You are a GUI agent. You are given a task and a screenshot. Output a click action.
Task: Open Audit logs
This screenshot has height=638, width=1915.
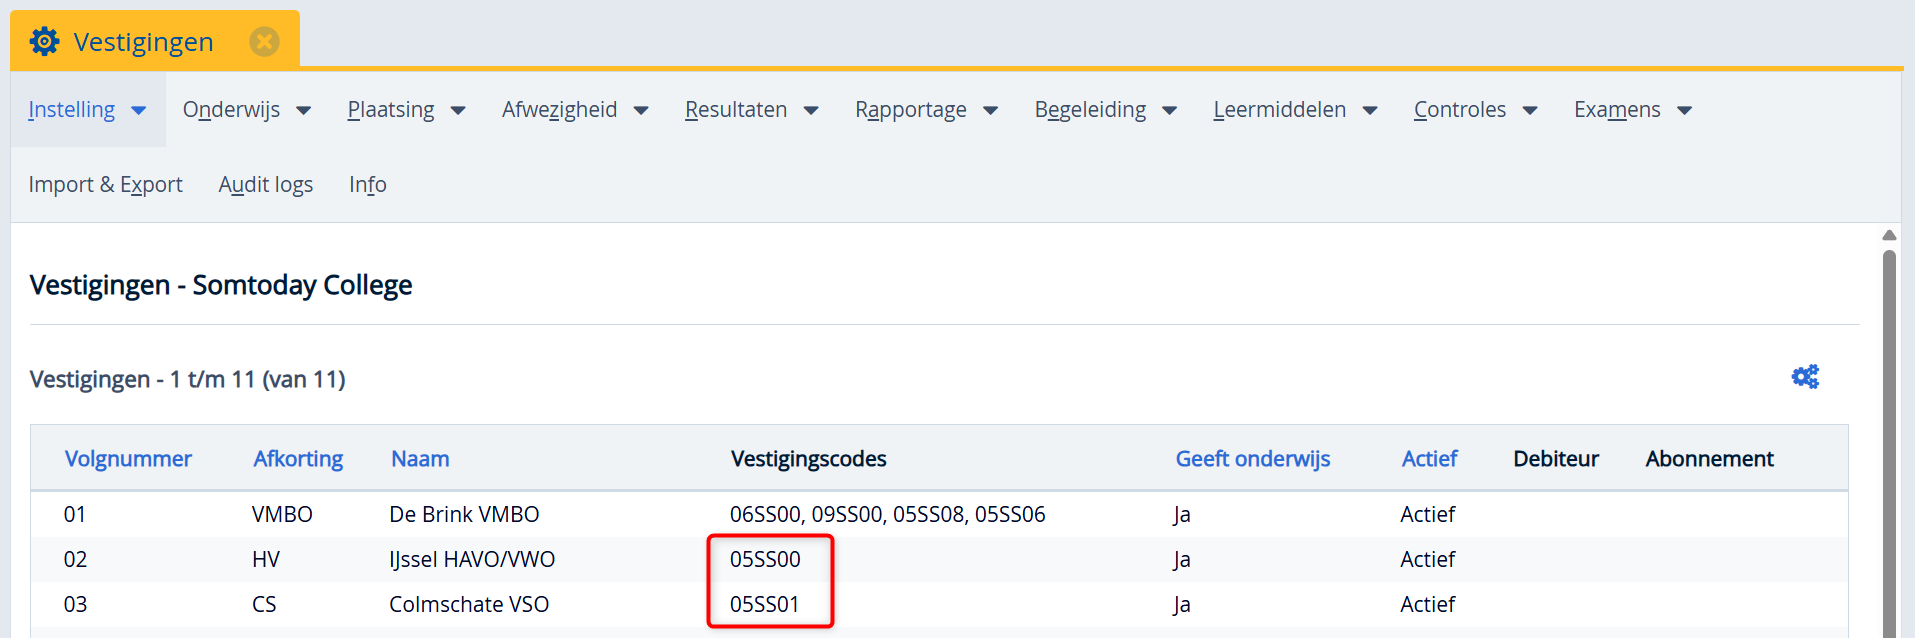[266, 185]
